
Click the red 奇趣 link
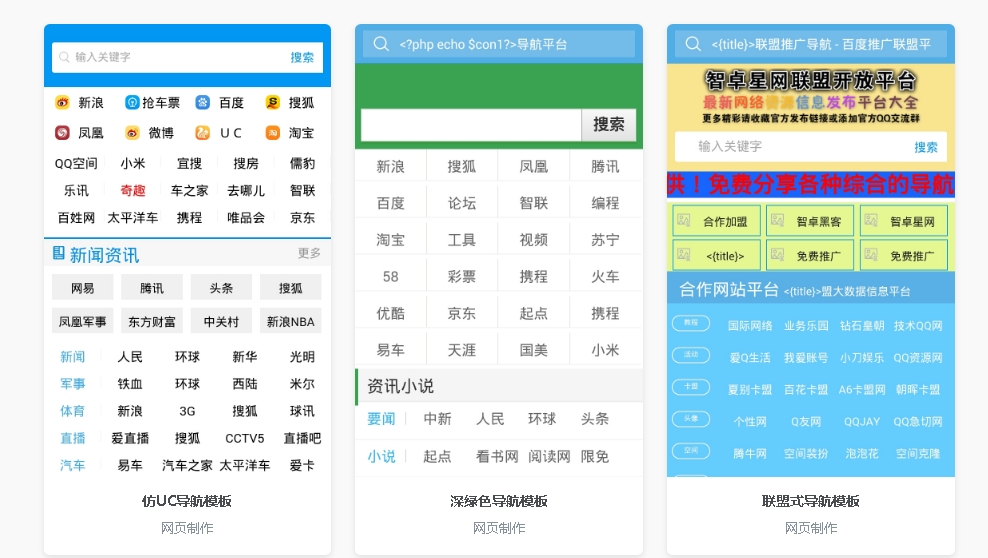[x=133, y=190]
